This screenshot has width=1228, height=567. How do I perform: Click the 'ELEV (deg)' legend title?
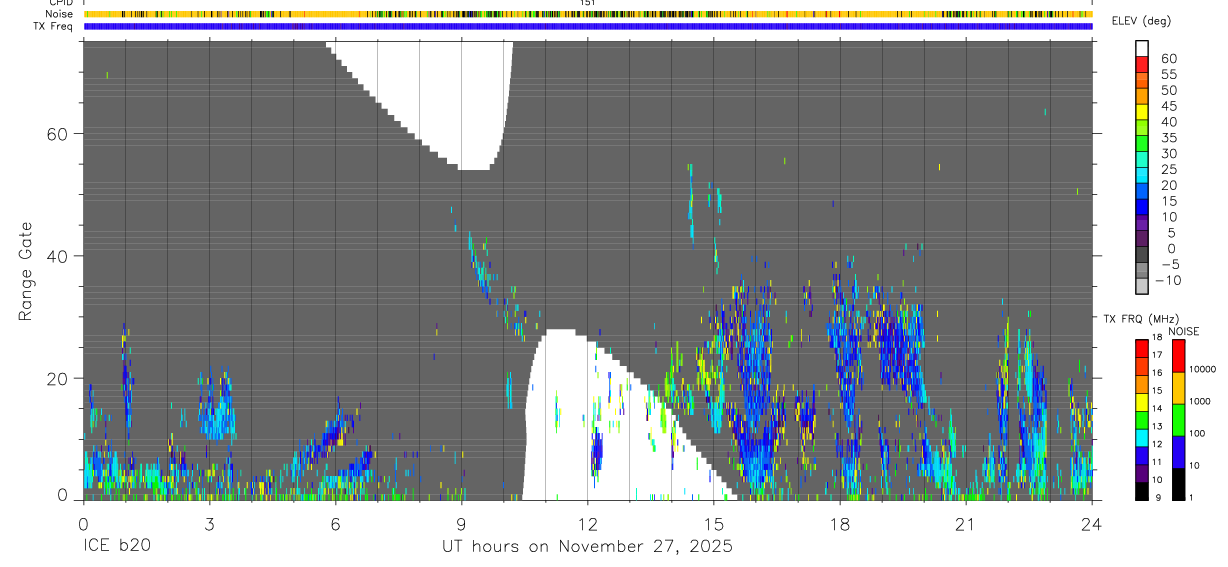pyautogui.click(x=1143, y=21)
